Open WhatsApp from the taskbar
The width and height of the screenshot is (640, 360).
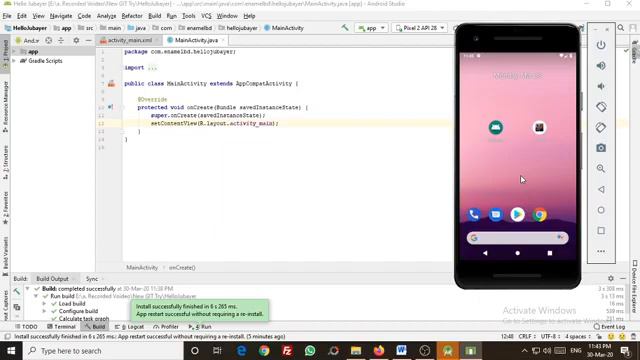coord(310,351)
